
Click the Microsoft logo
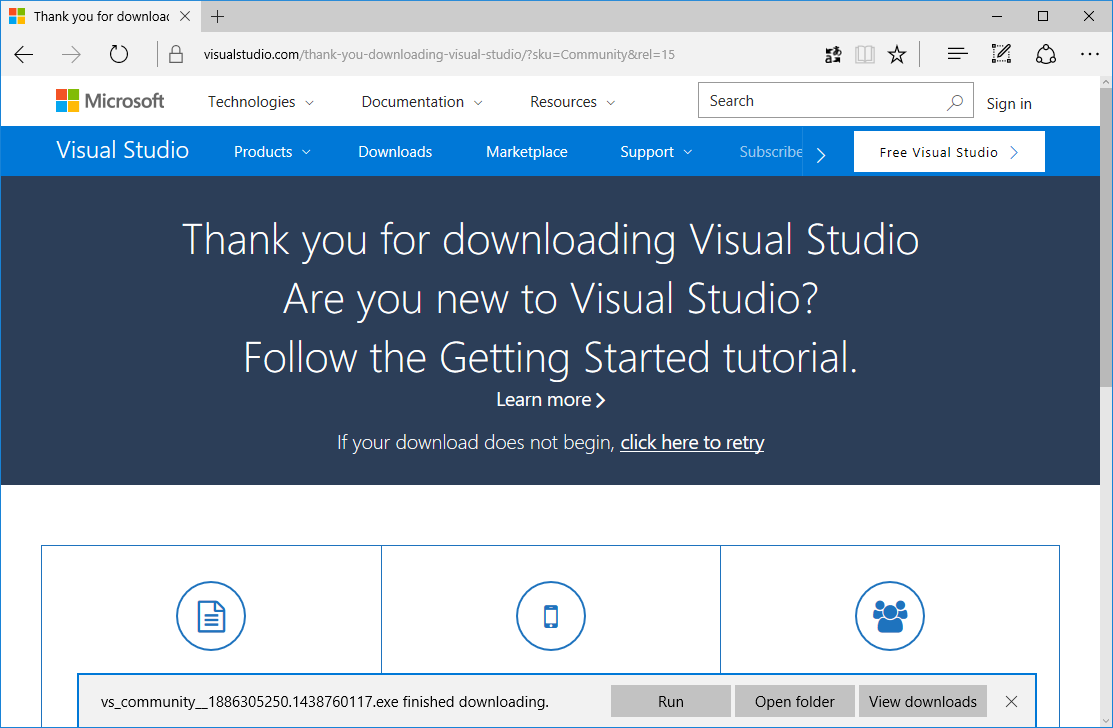tap(110, 101)
